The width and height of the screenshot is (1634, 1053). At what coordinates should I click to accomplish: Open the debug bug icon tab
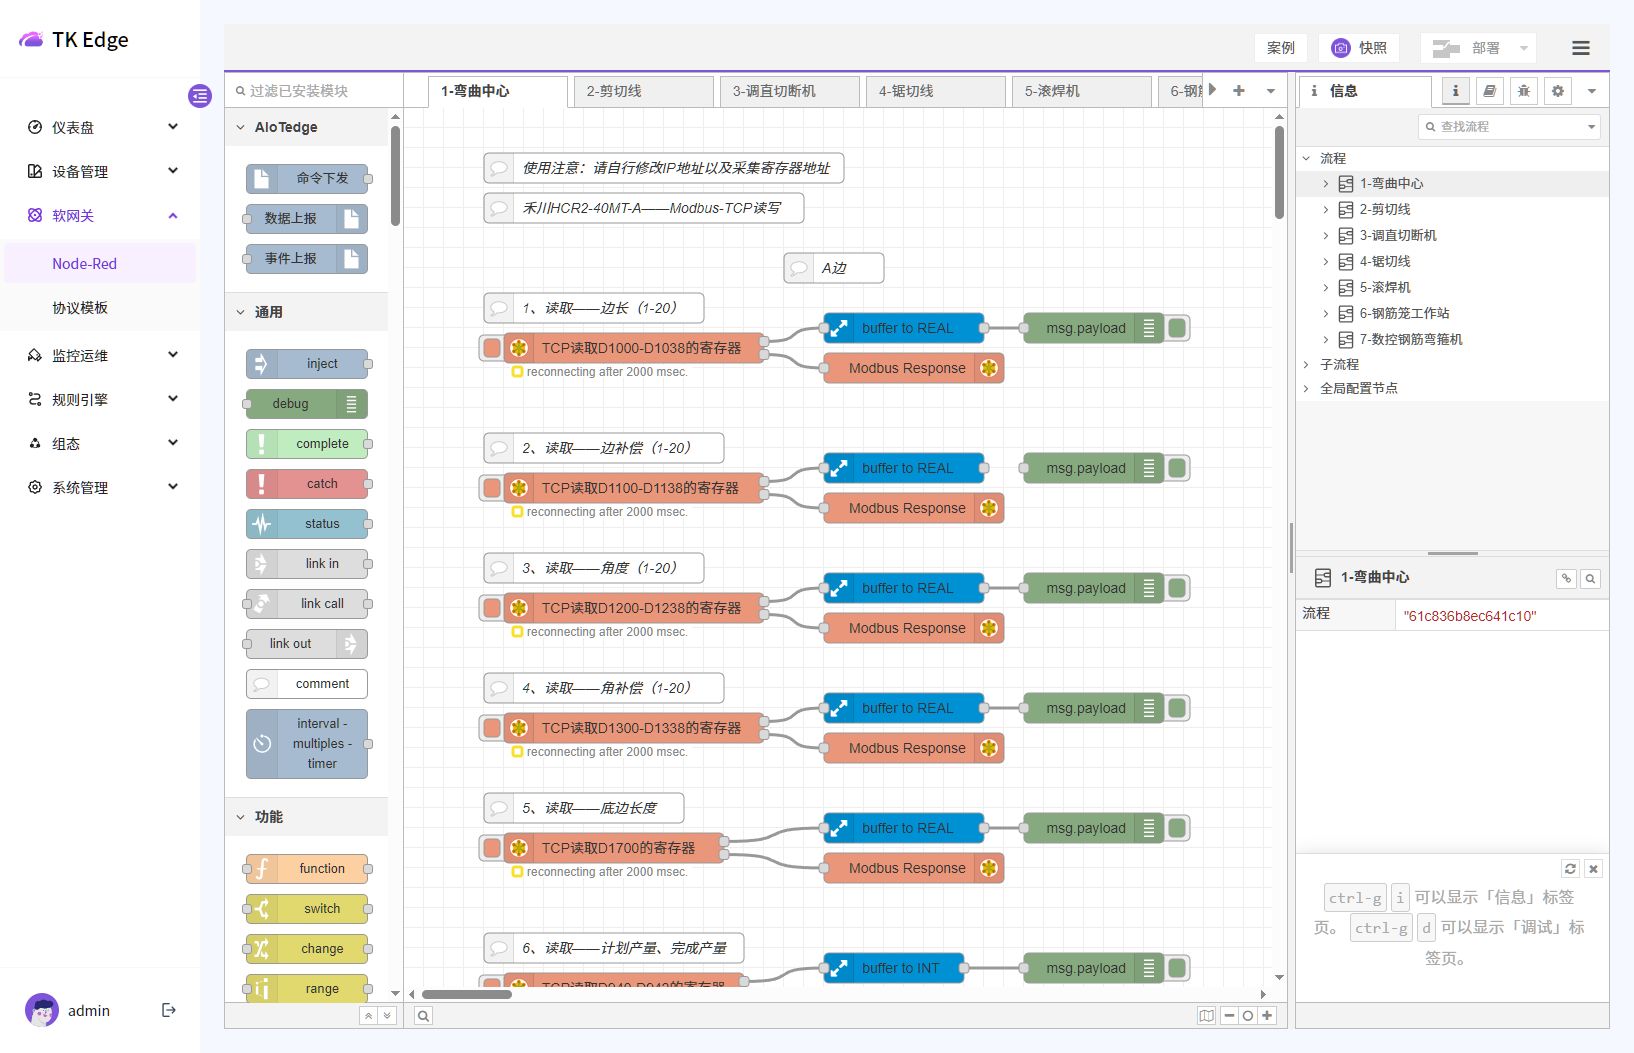pyautogui.click(x=1523, y=91)
